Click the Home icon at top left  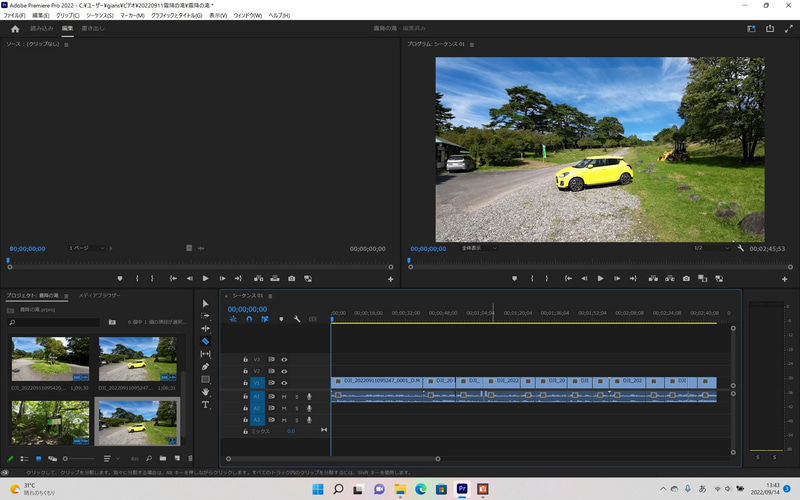pyautogui.click(x=15, y=29)
